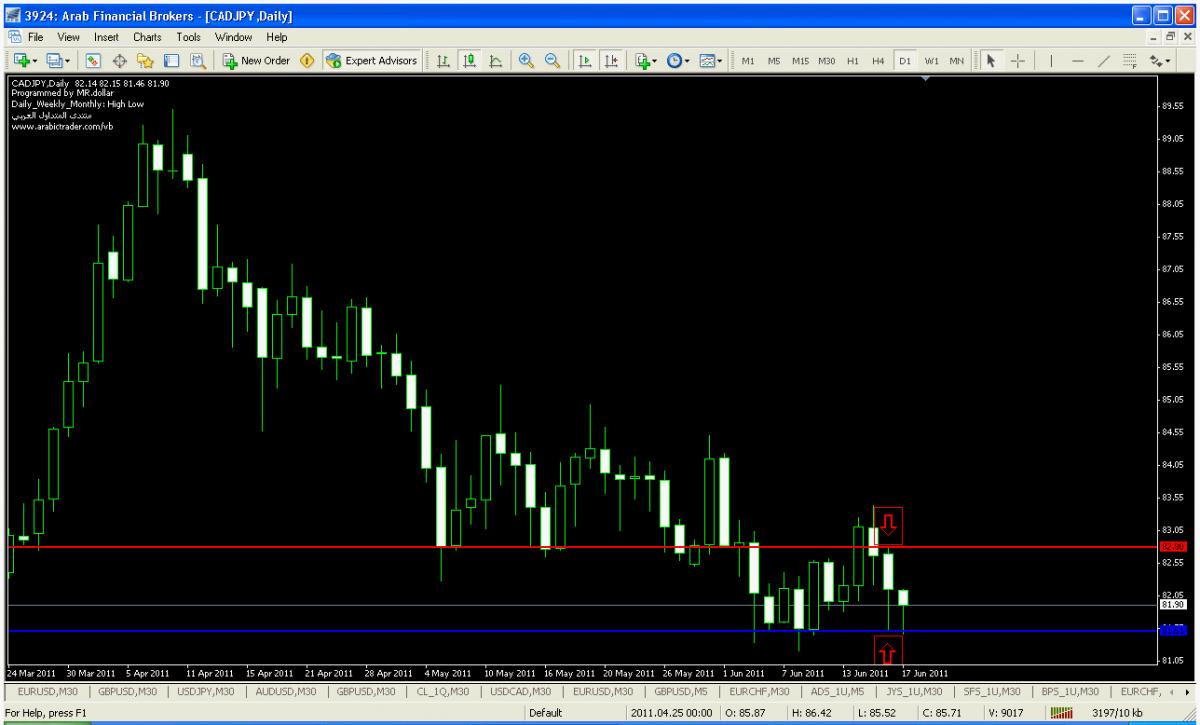Click the chart document icon beside File menu
The image size is (1200, 725).
pos(14,37)
